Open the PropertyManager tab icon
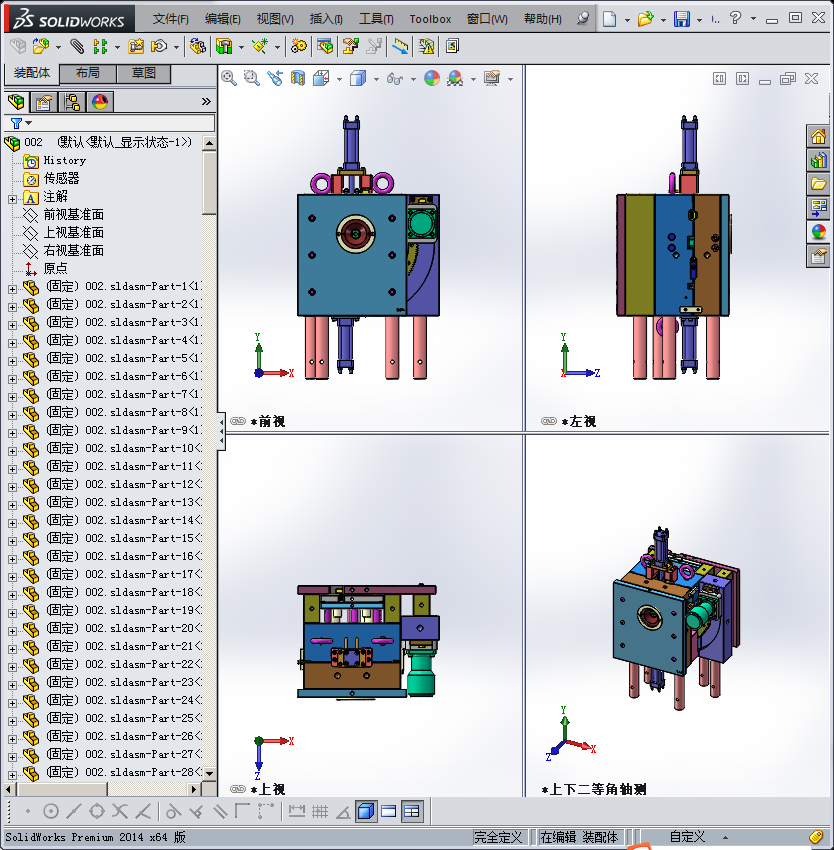This screenshot has height=850, width=834. 44,101
